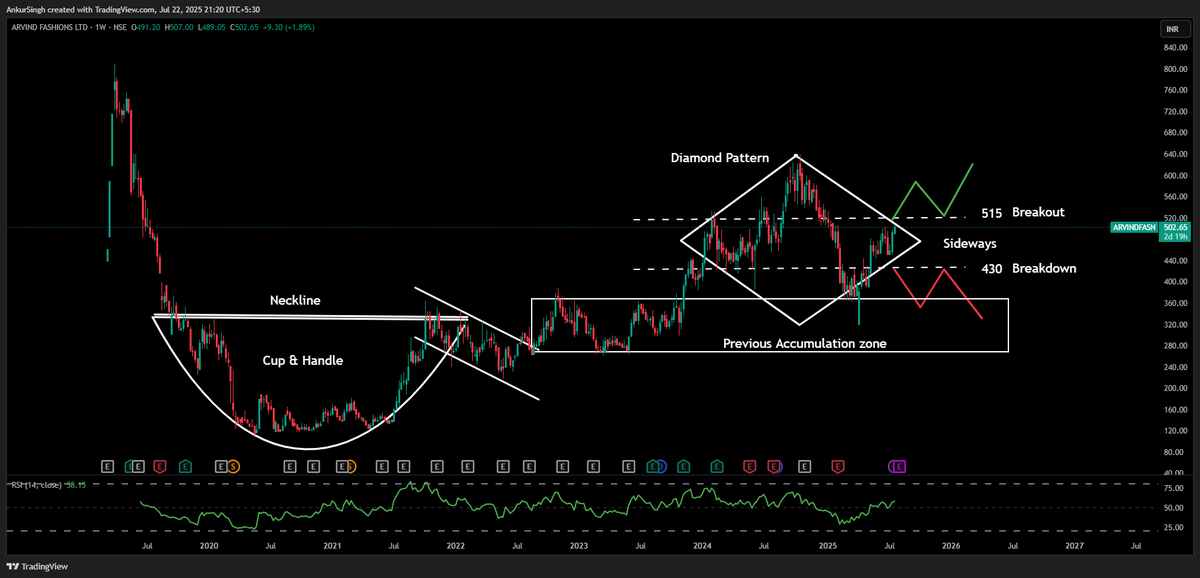This screenshot has width=1200, height=578.
Task: Click the ARVINDFASN symbol label on price axis
Action: pyautogui.click(x=1133, y=228)
